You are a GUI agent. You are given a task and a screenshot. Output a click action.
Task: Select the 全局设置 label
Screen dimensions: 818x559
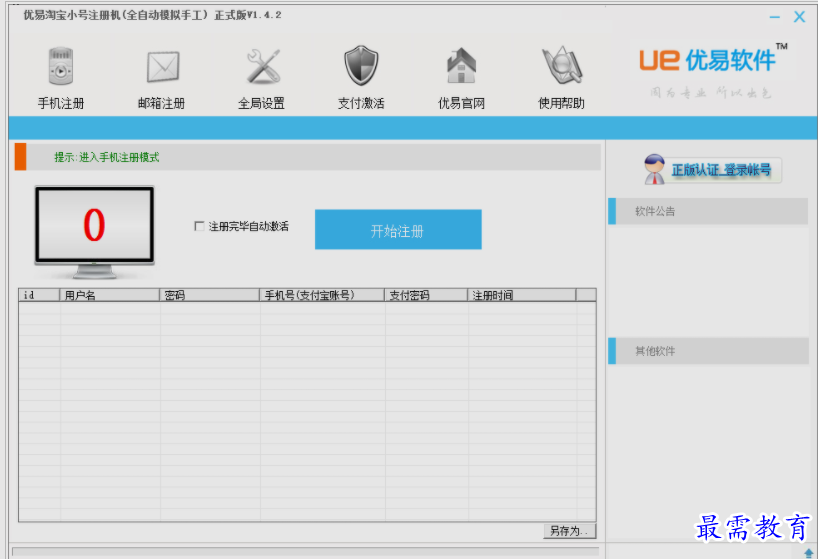coord(261,103)
